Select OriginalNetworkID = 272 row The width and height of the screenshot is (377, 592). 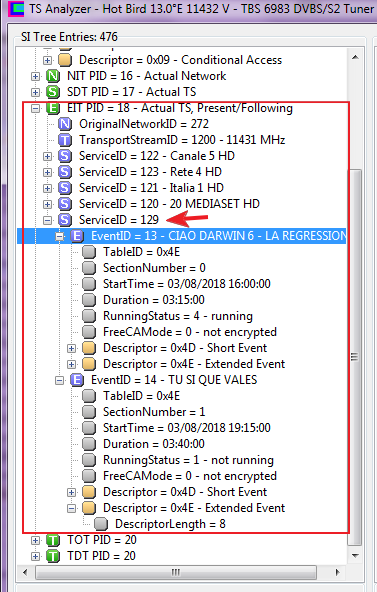(x=144, y=124)
